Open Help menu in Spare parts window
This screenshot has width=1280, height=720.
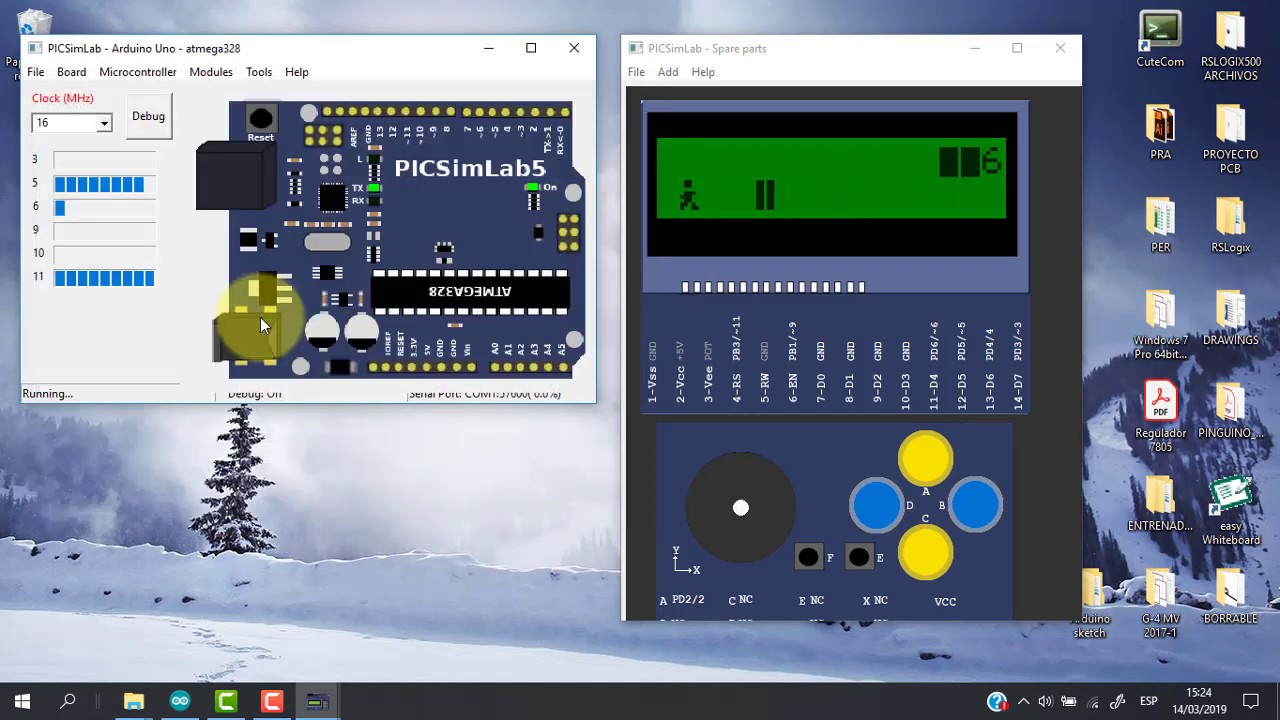click(703, 72)
